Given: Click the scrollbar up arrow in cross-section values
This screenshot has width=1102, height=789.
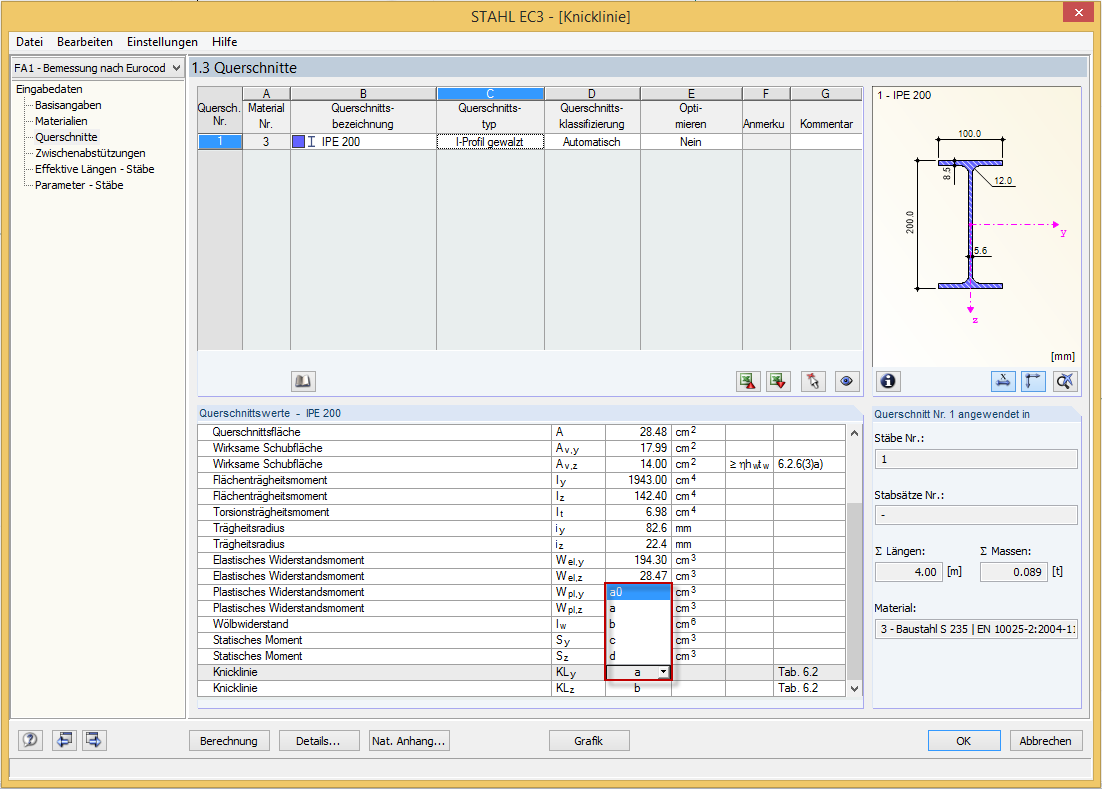Looking at the screenshot, I should pos(855,433).
